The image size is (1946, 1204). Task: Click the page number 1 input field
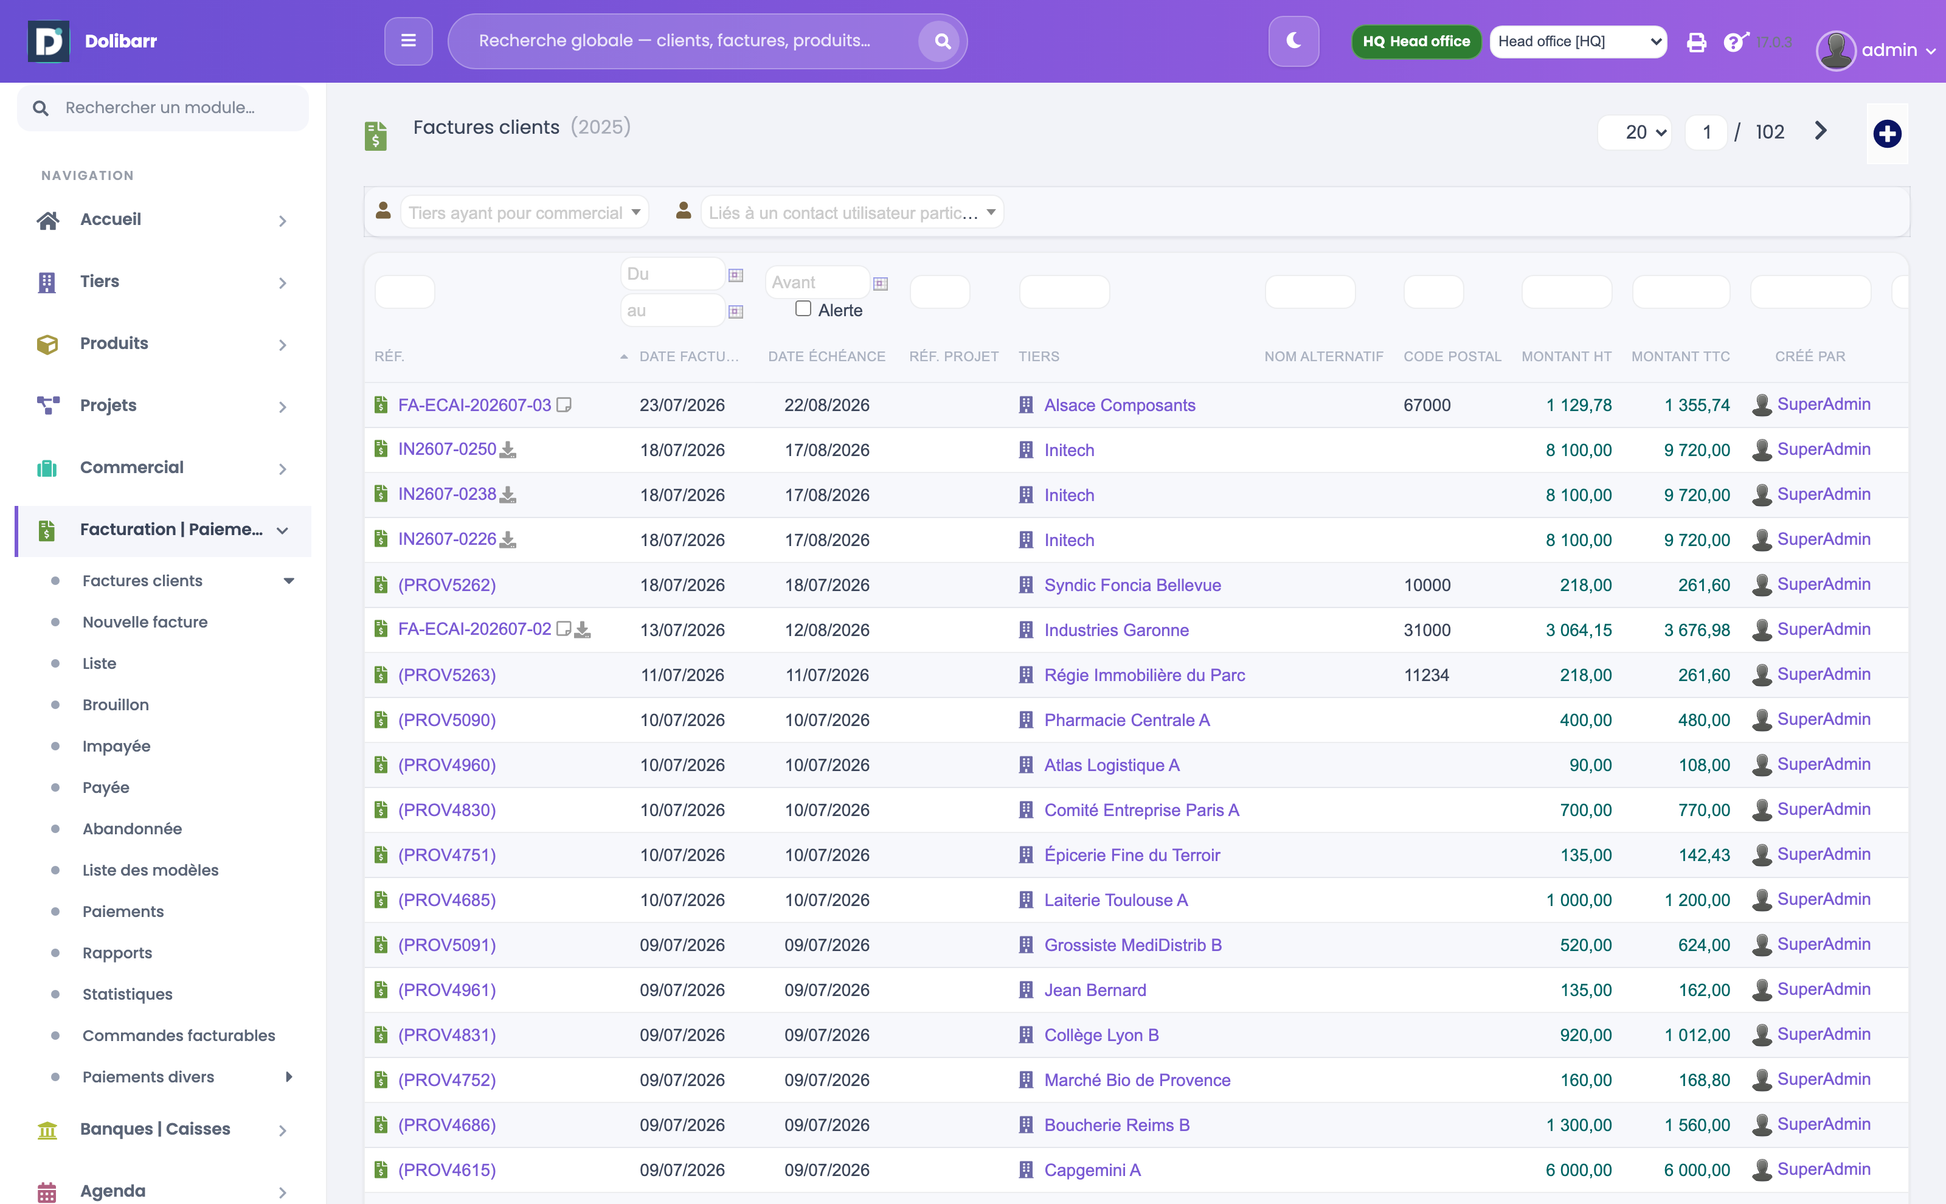coord(1706,132)
